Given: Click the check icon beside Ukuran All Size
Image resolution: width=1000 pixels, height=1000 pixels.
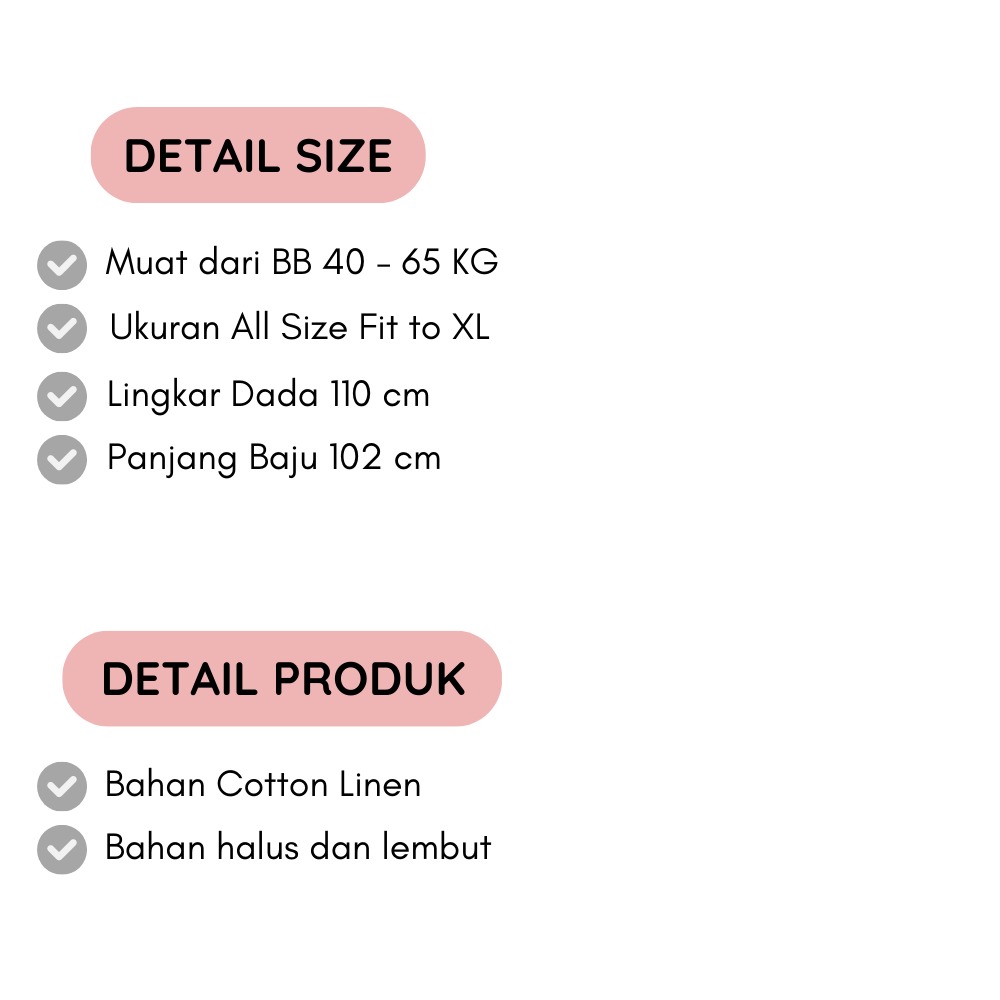Looking at the screenshot, I should tap(62, 328).
